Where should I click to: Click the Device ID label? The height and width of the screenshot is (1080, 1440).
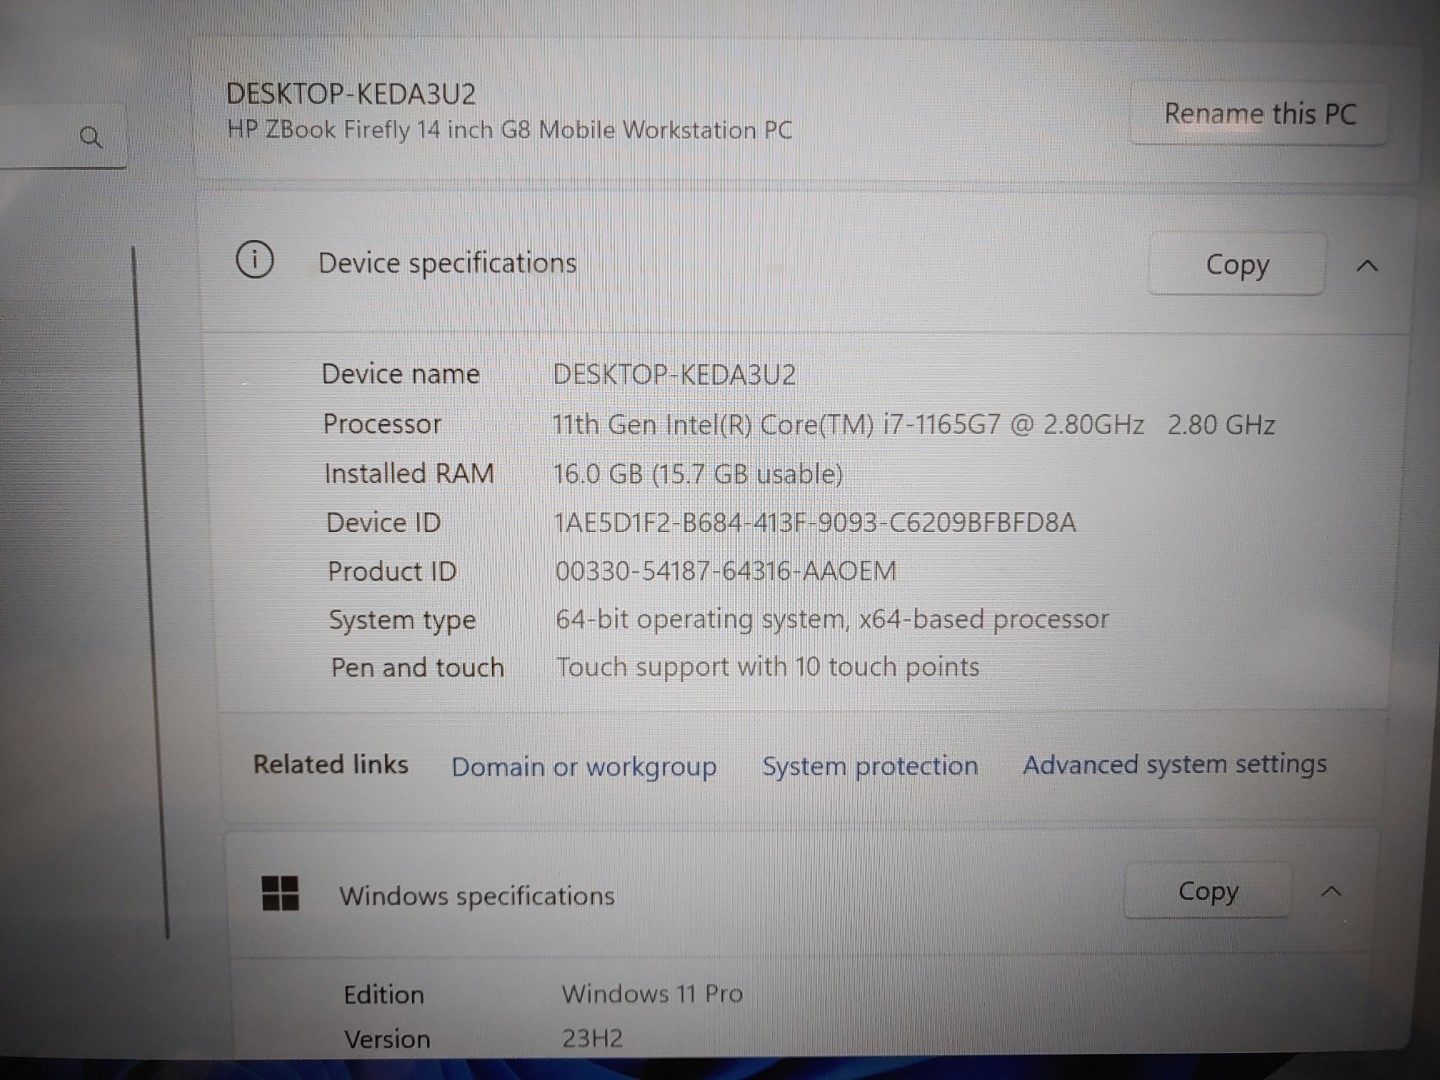click(x=383, y=522)
